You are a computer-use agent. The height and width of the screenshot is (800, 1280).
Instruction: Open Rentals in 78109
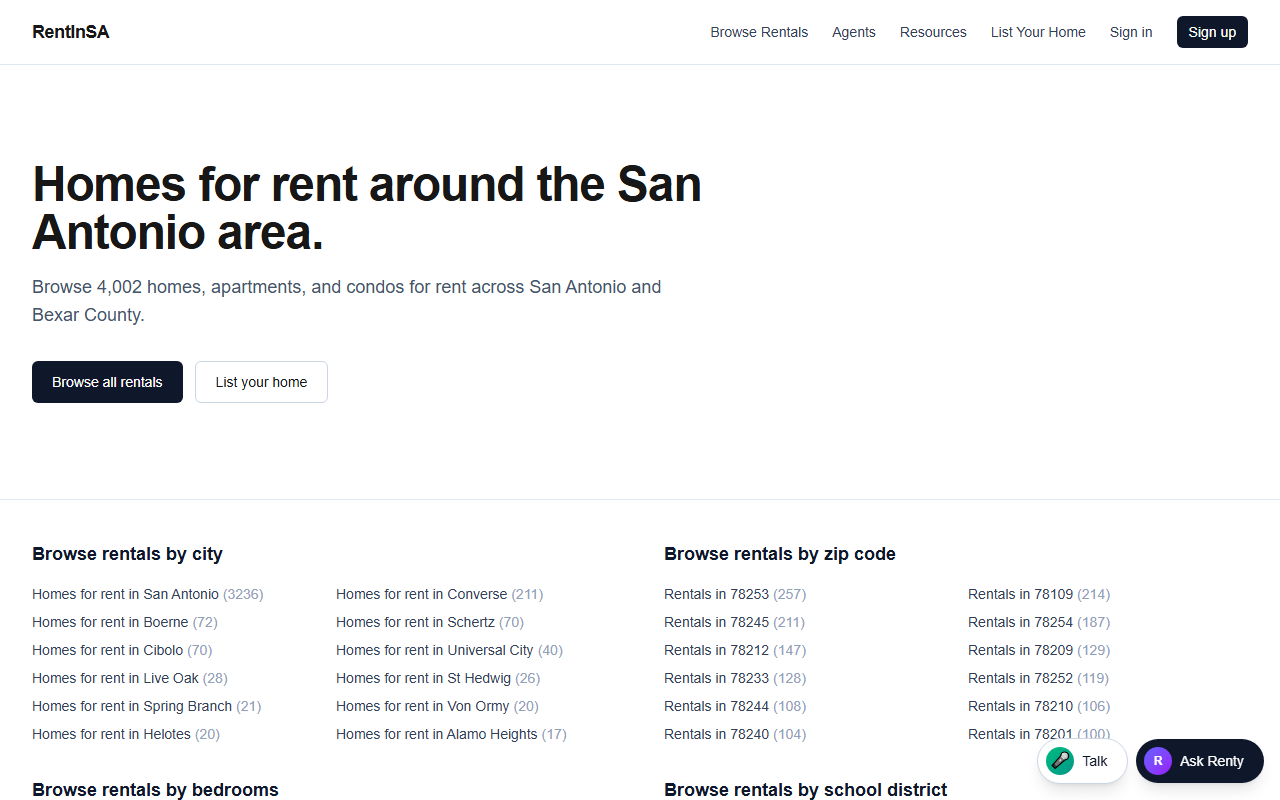coord(1039,594)
